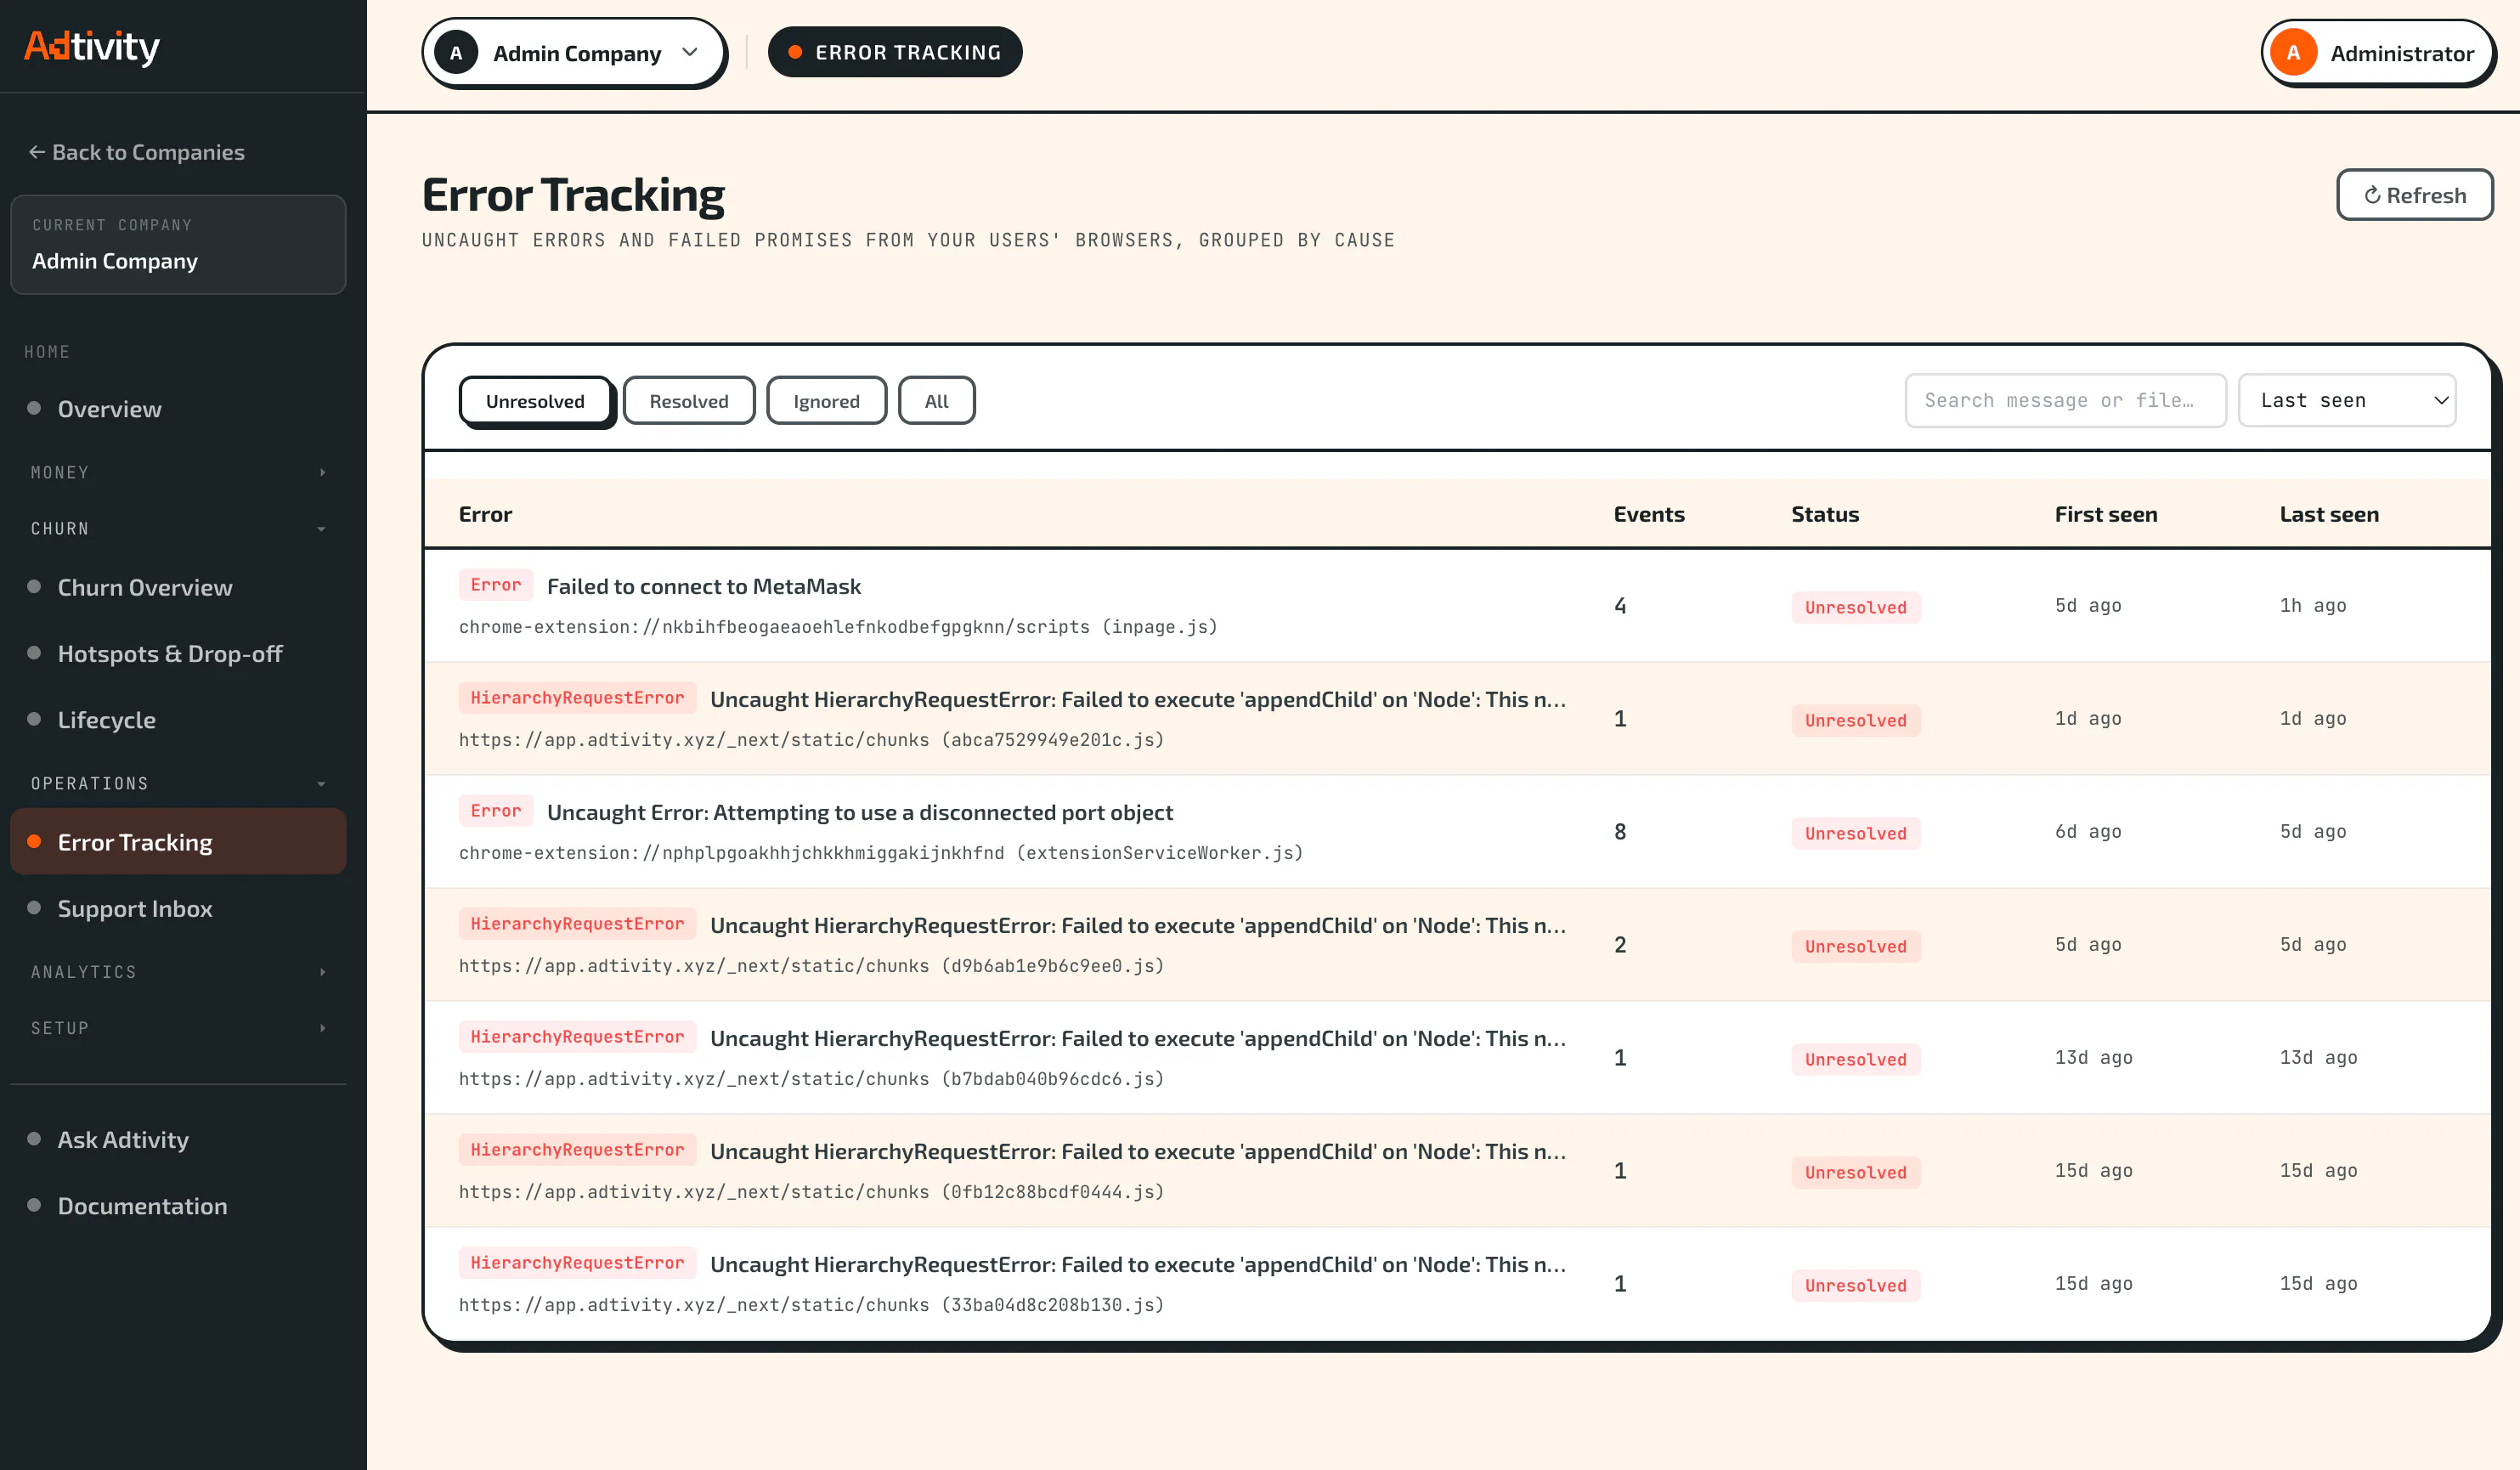Click the event count 8
Viewport: 2520px width, 1470px height.
pyautogui.click(x=1619, y=831)
